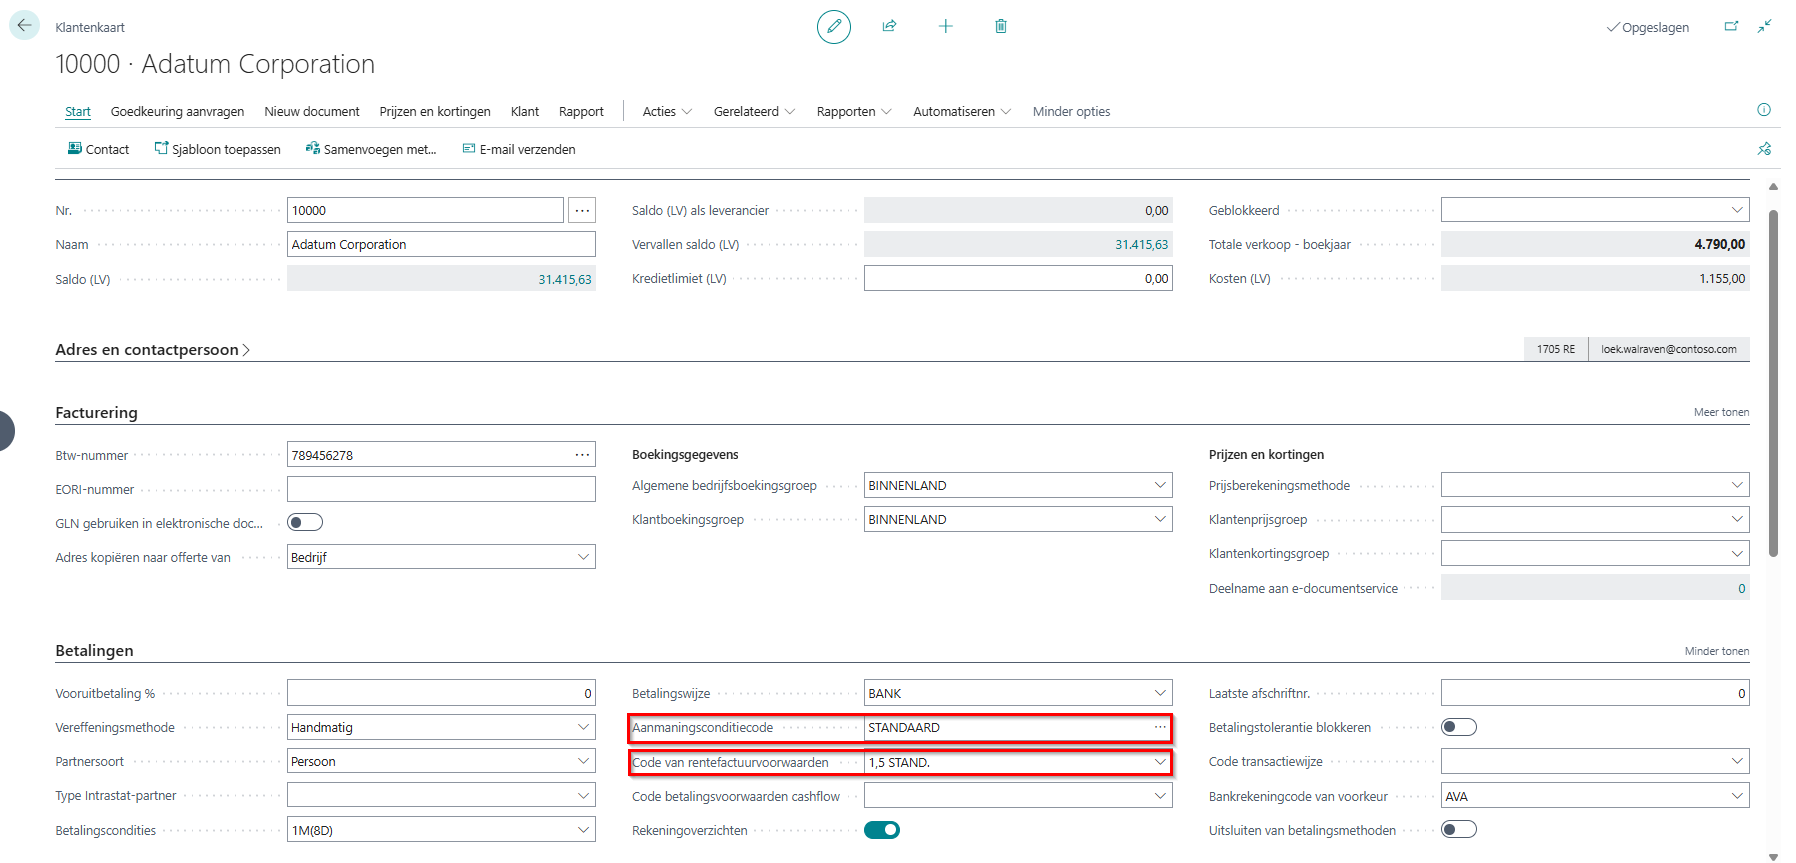Click the plus new-record icon
The image size is (1796, 863).
tap(946, 27)
